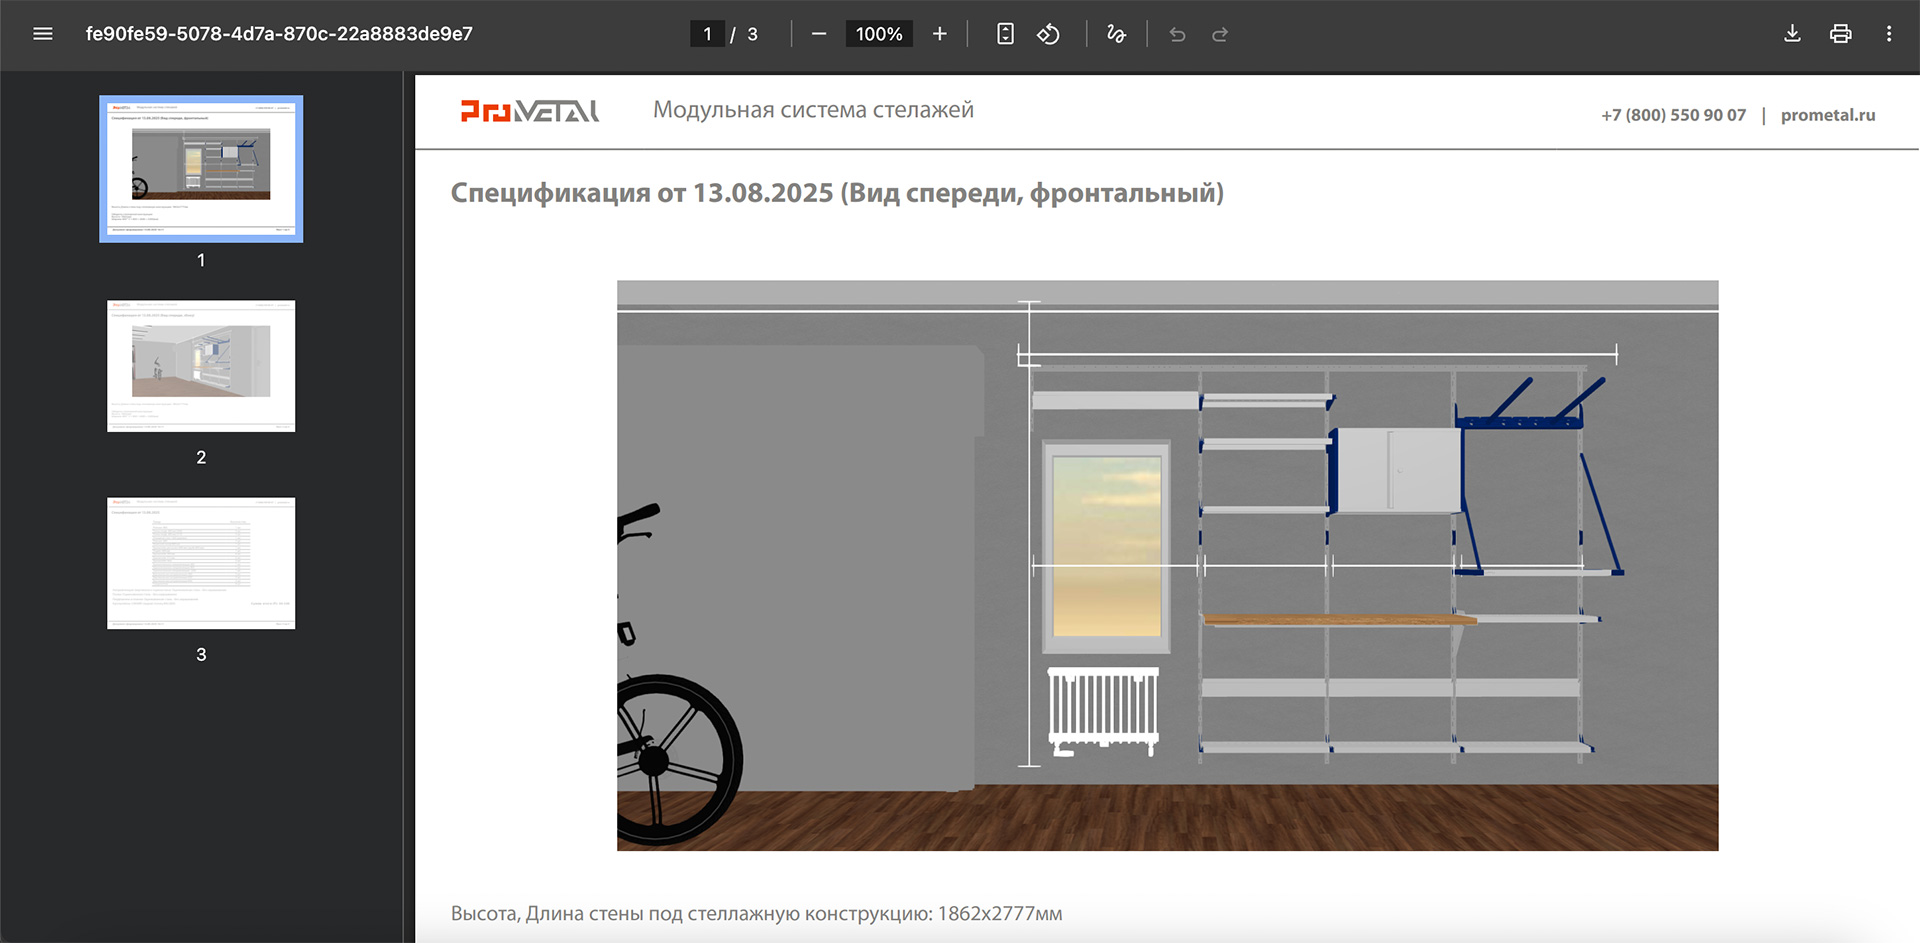Print the document
The height and width of the screenshot is (943, 1920).
1840,34
